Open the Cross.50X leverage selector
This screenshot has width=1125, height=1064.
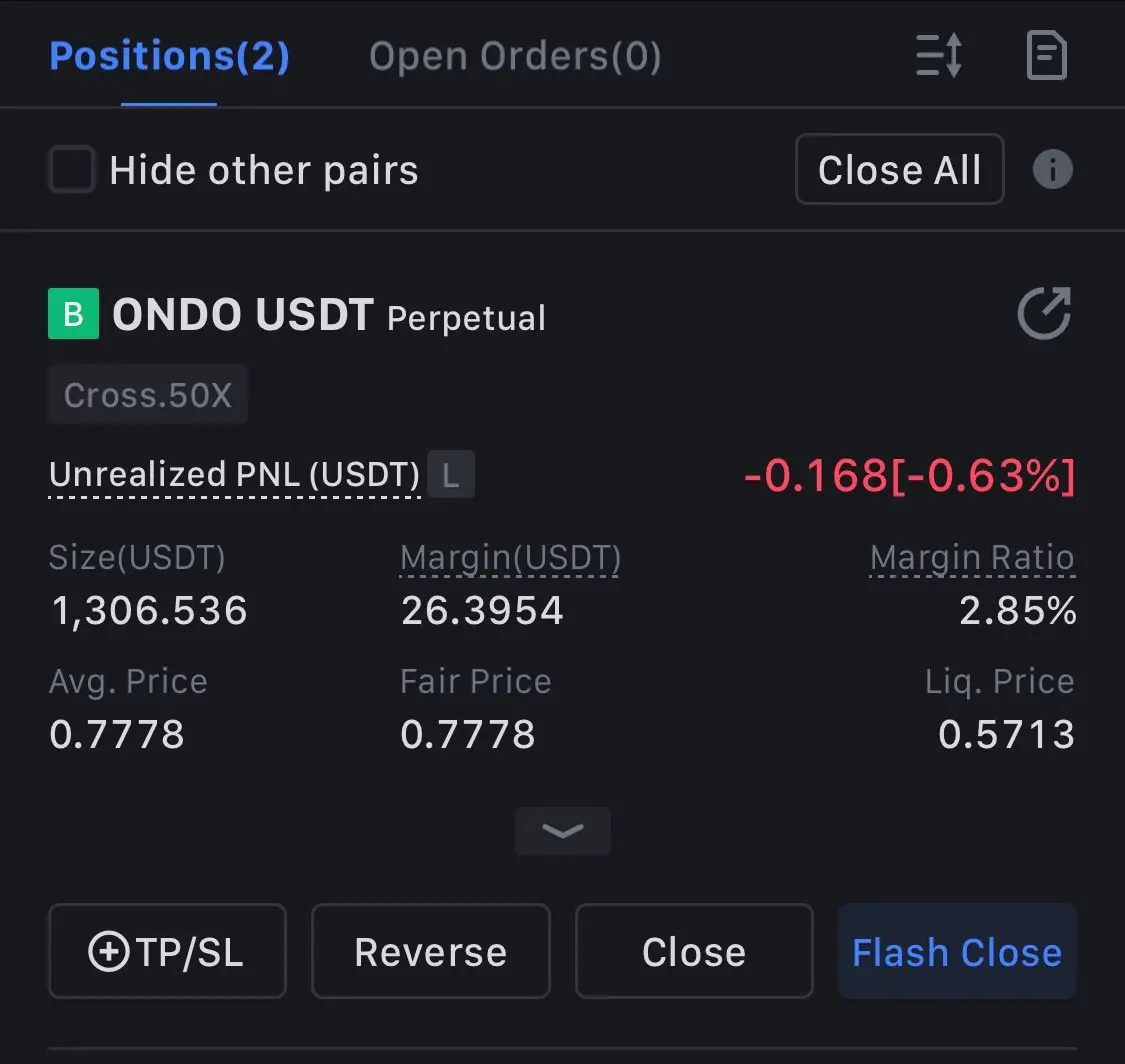point(148,395)
